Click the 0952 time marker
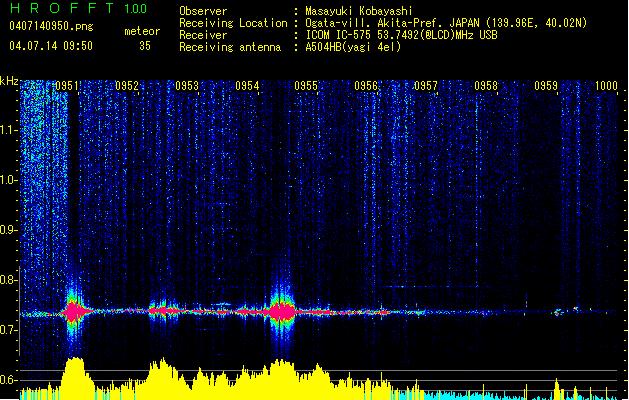 tap(127, 86)
